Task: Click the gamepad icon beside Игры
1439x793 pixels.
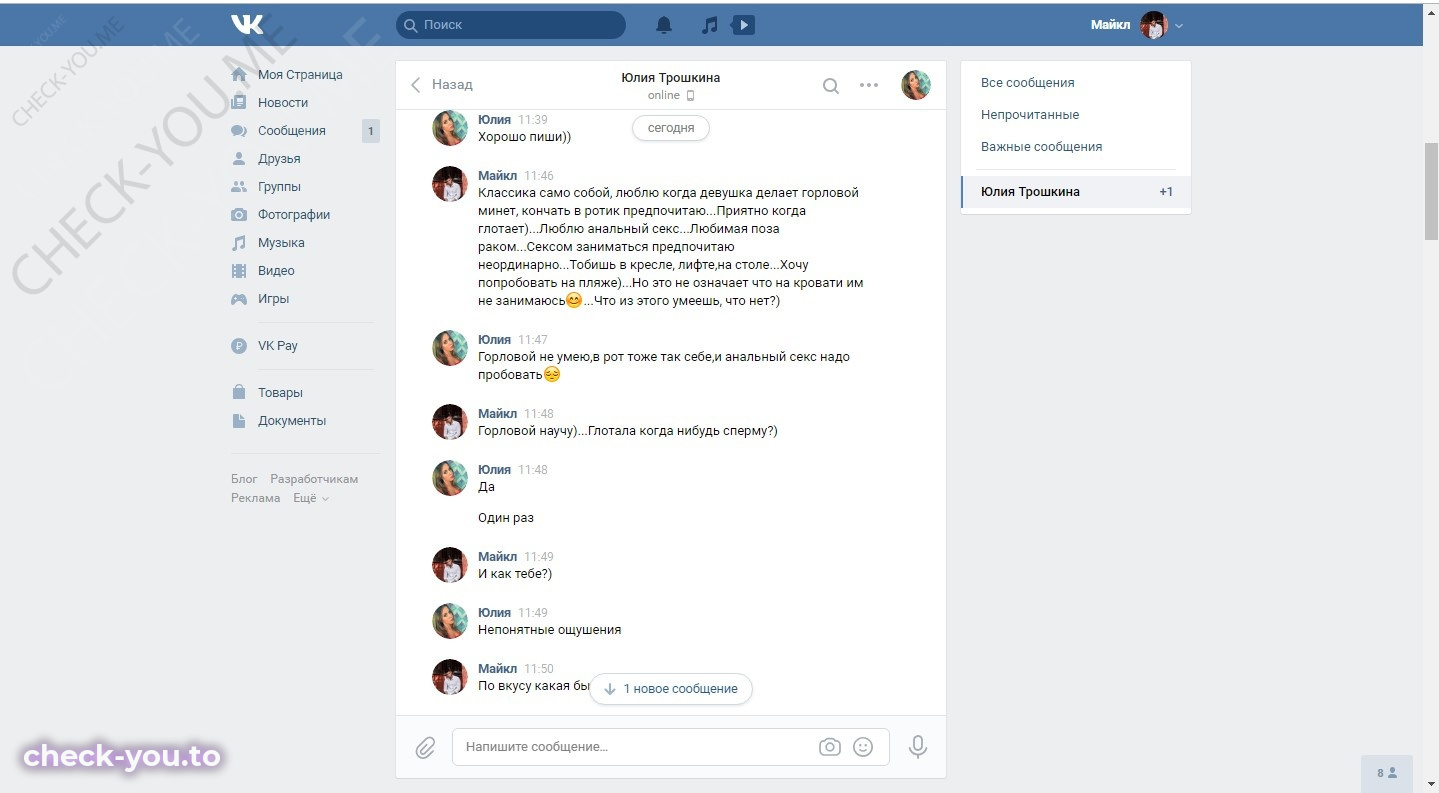Action: (x=239, y=299)
